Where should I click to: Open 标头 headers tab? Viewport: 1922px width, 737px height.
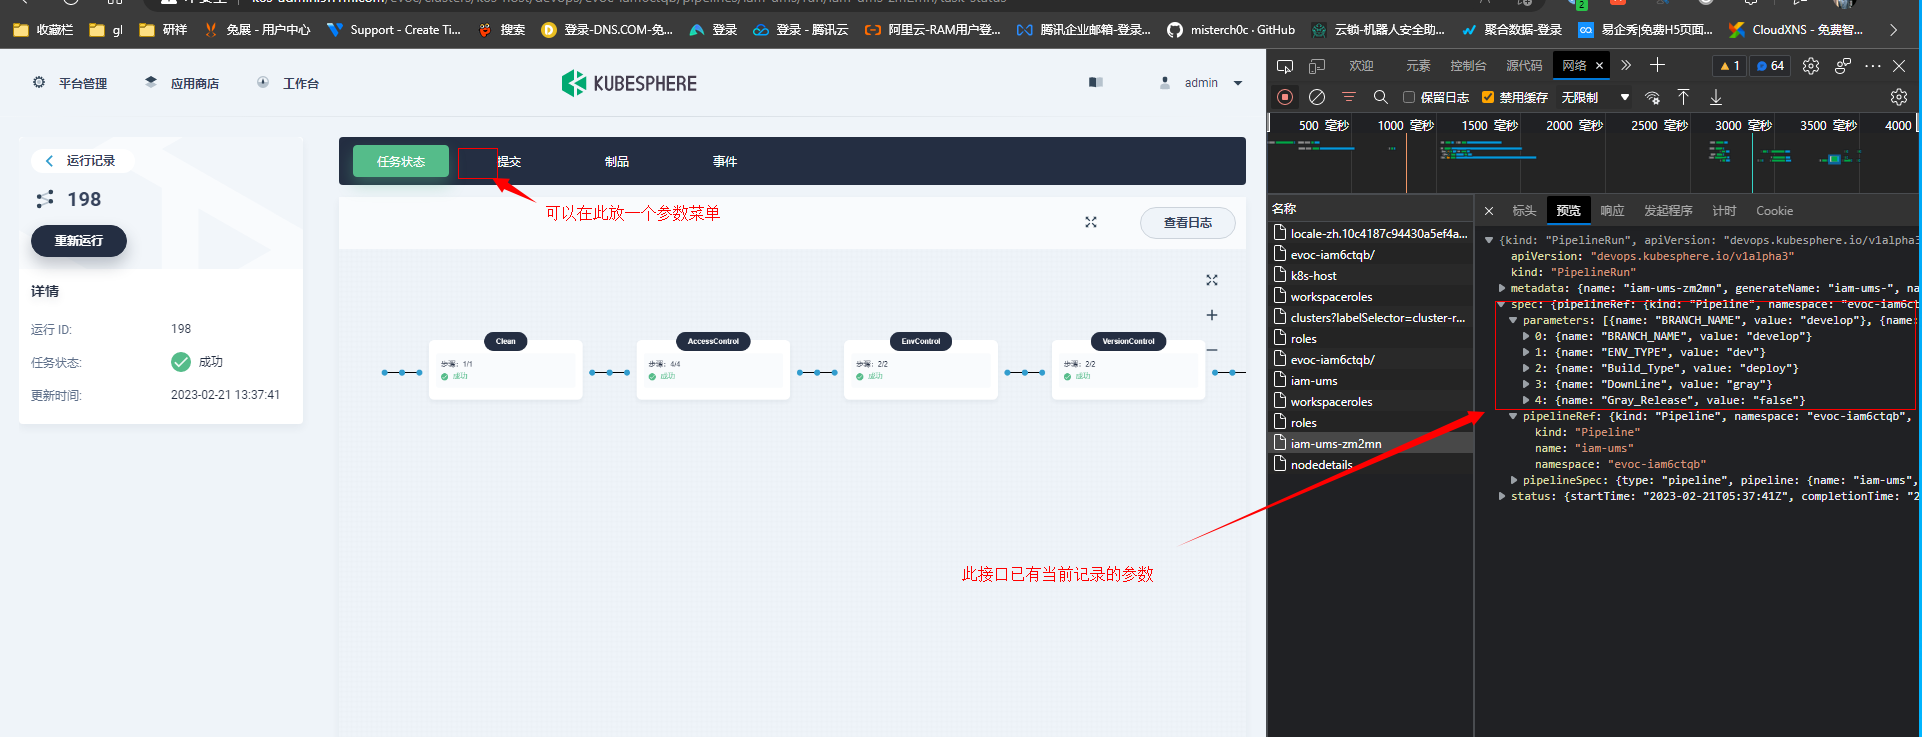click(1524, 211)
